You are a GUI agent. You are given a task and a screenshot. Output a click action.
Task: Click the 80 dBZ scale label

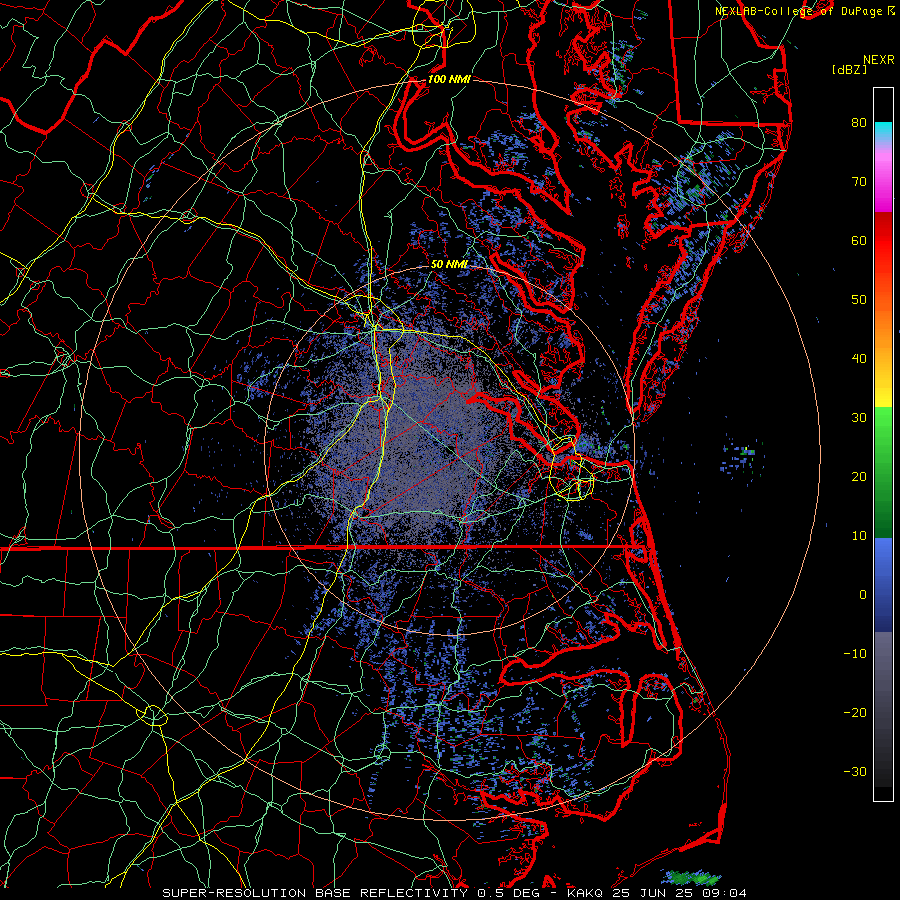tap(859, 123)
